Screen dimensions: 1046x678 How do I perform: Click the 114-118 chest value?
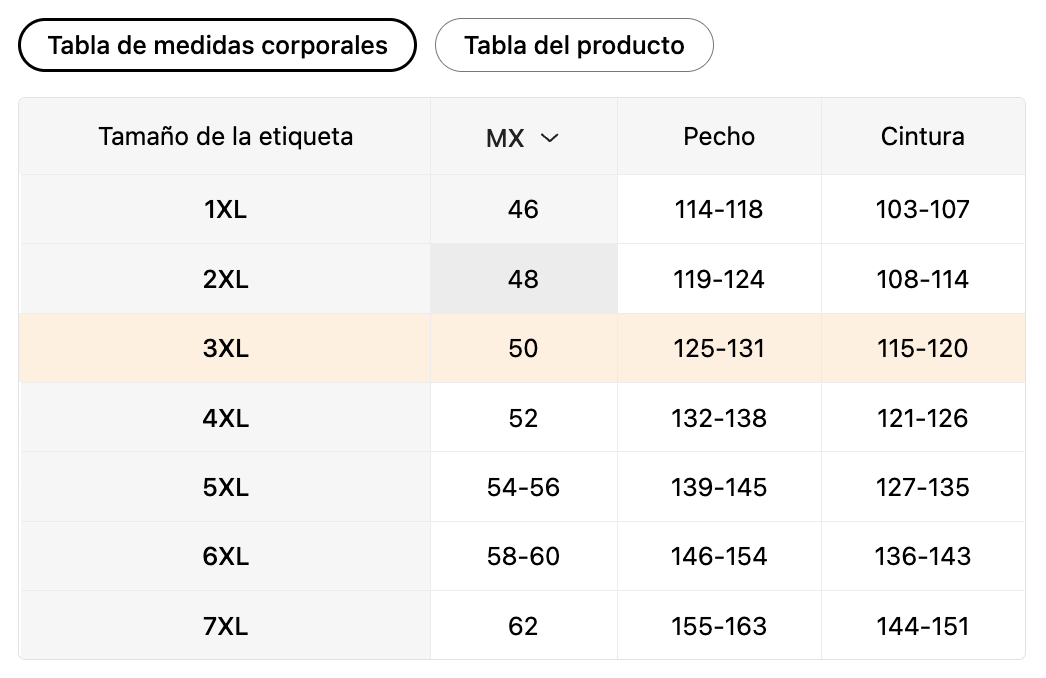point(718,209)
